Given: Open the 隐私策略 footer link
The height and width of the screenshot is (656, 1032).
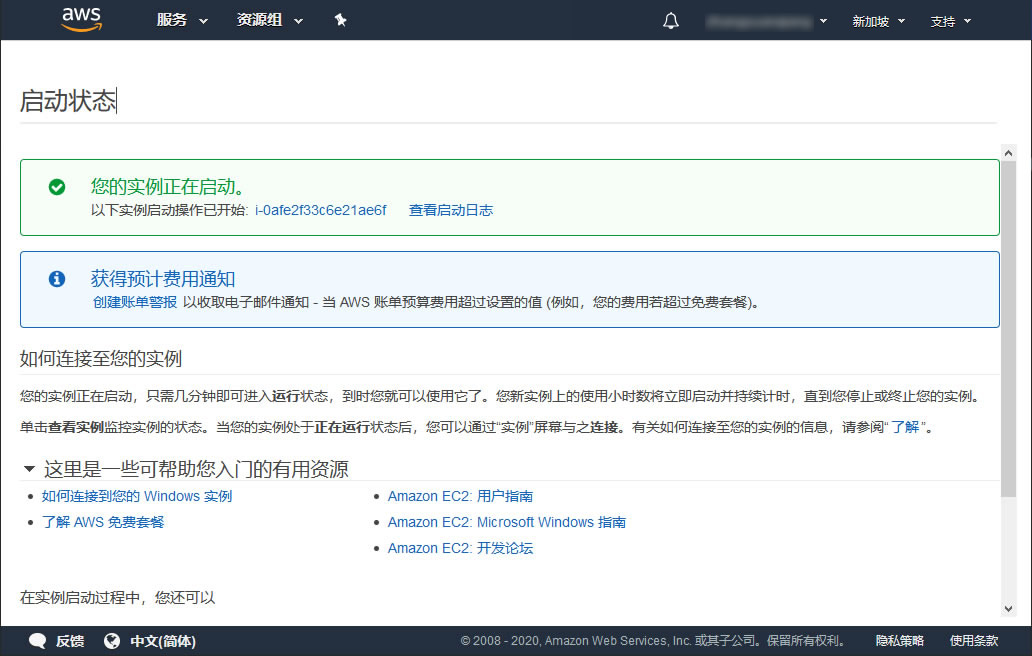Looking at the screenshot, I should pyautogui.click(x=900, y=641).
